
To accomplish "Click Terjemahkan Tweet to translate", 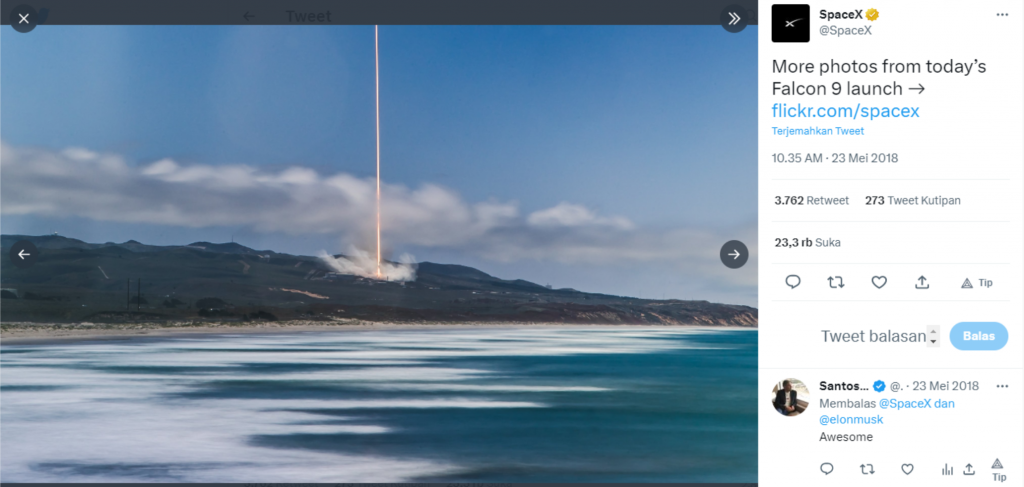I will [x=818, y=131].
